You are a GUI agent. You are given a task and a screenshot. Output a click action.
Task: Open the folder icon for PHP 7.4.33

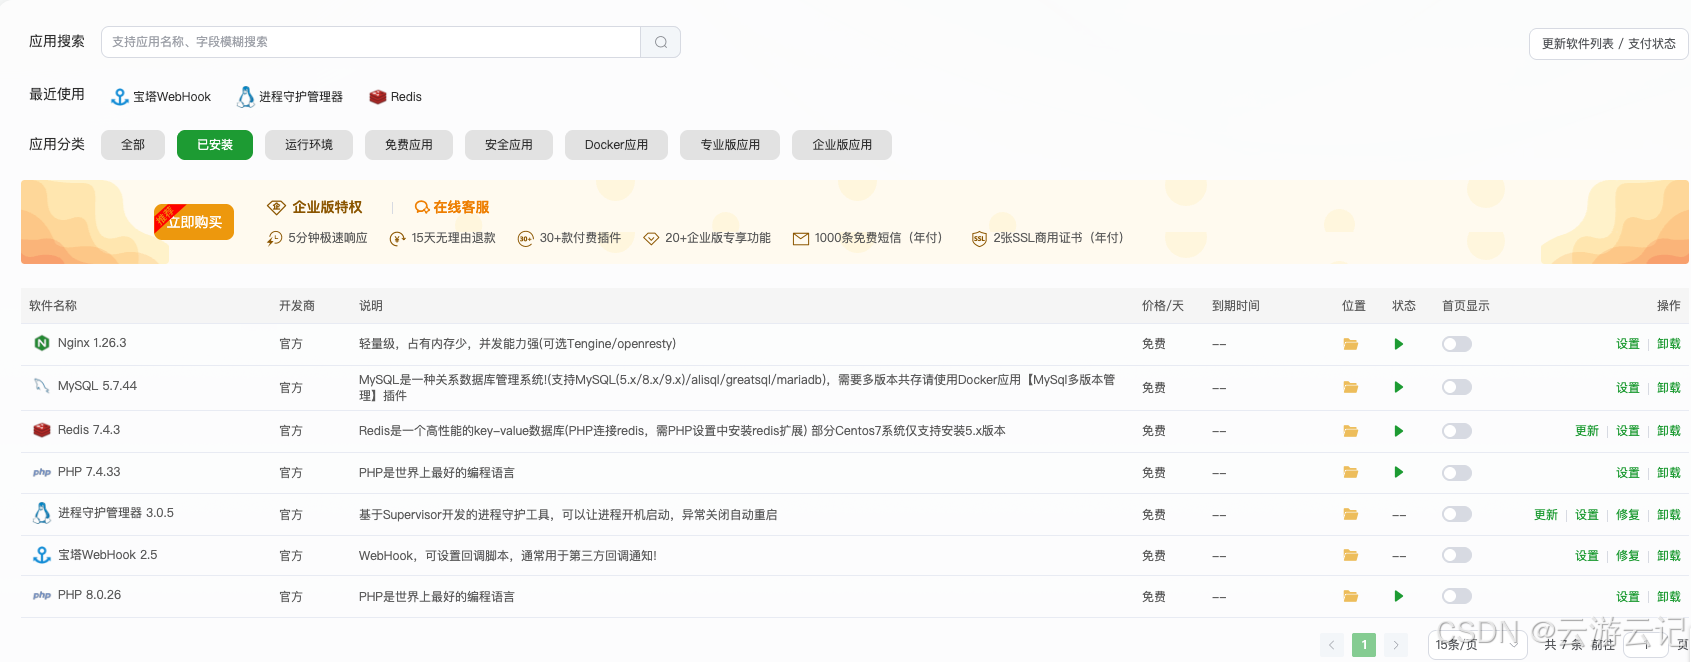tap(1350, 472)
